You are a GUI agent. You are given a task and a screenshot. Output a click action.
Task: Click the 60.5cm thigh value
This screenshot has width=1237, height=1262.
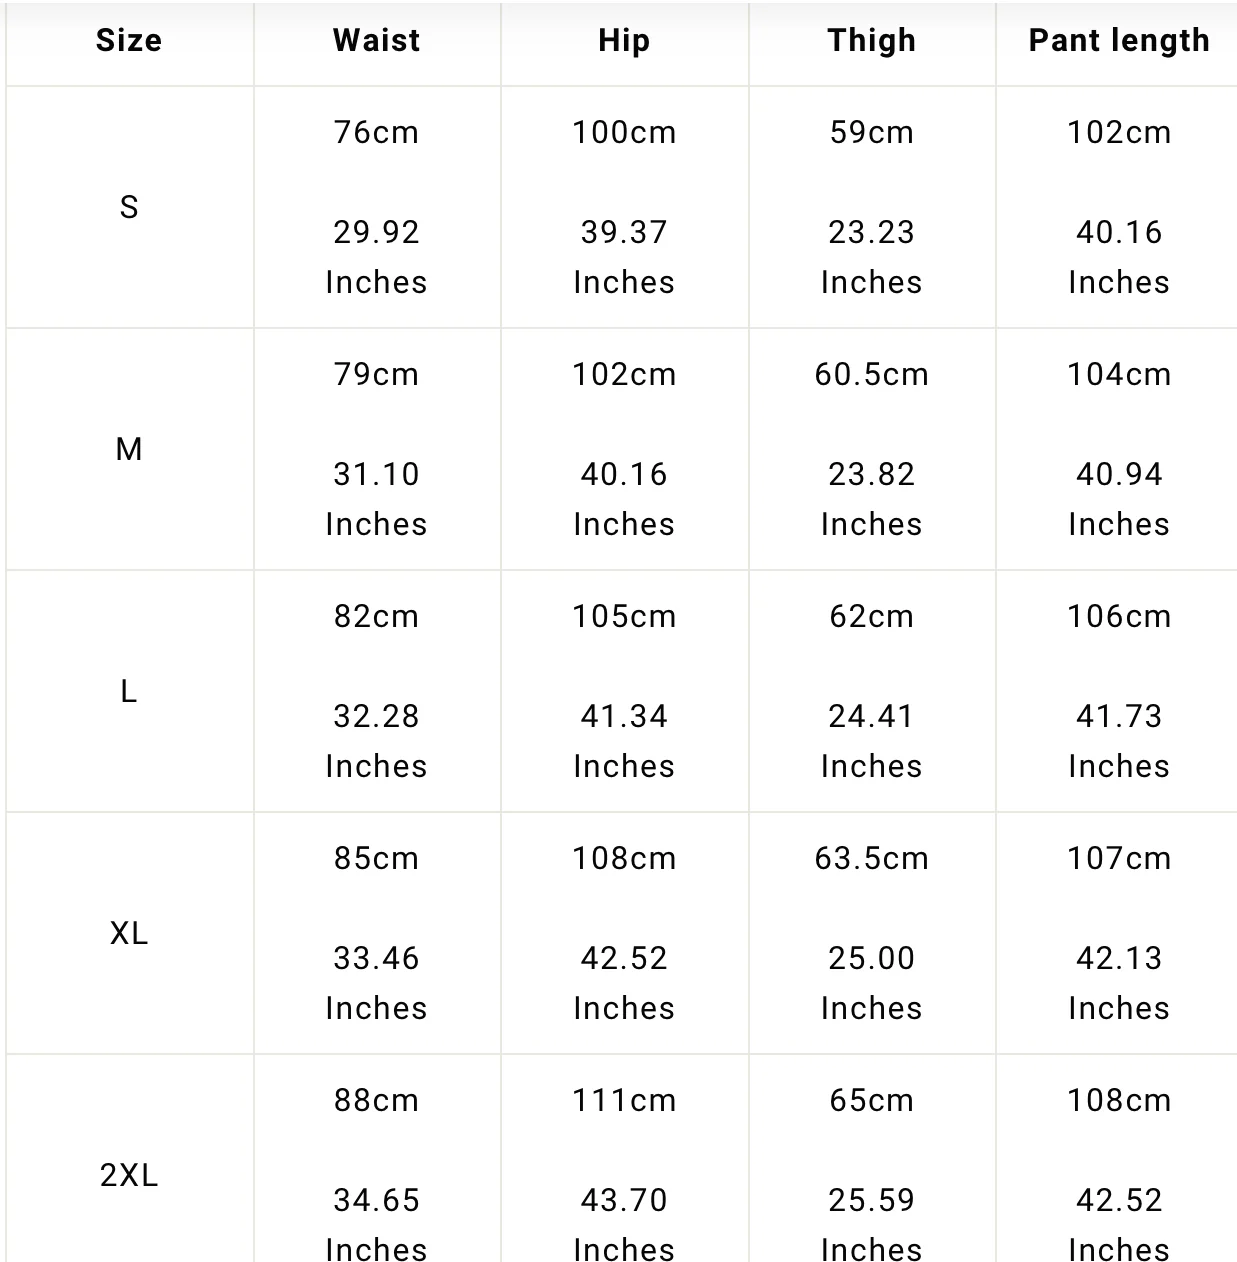pyautogui.click(x=871, y=375)
